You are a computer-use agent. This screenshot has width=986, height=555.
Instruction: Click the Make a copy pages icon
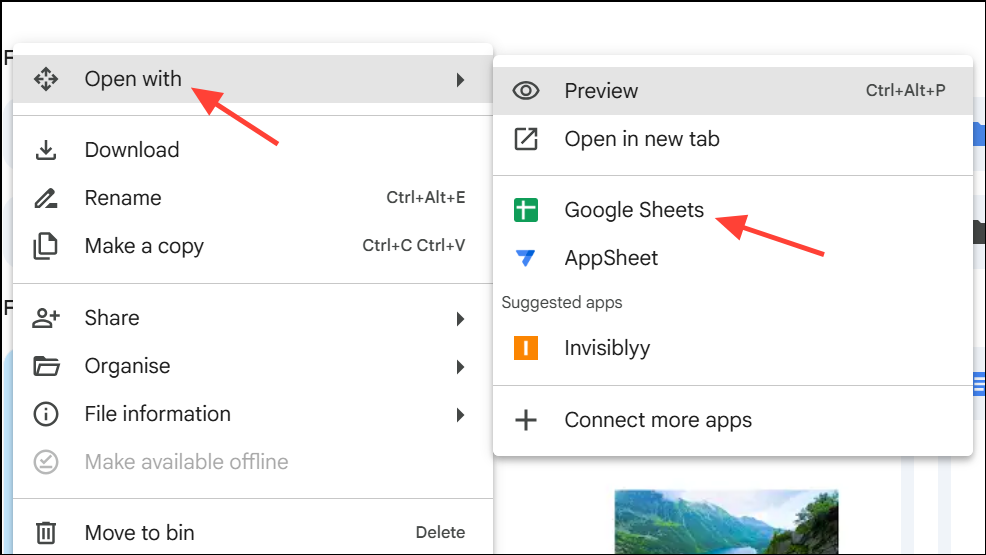coord(45,246)
